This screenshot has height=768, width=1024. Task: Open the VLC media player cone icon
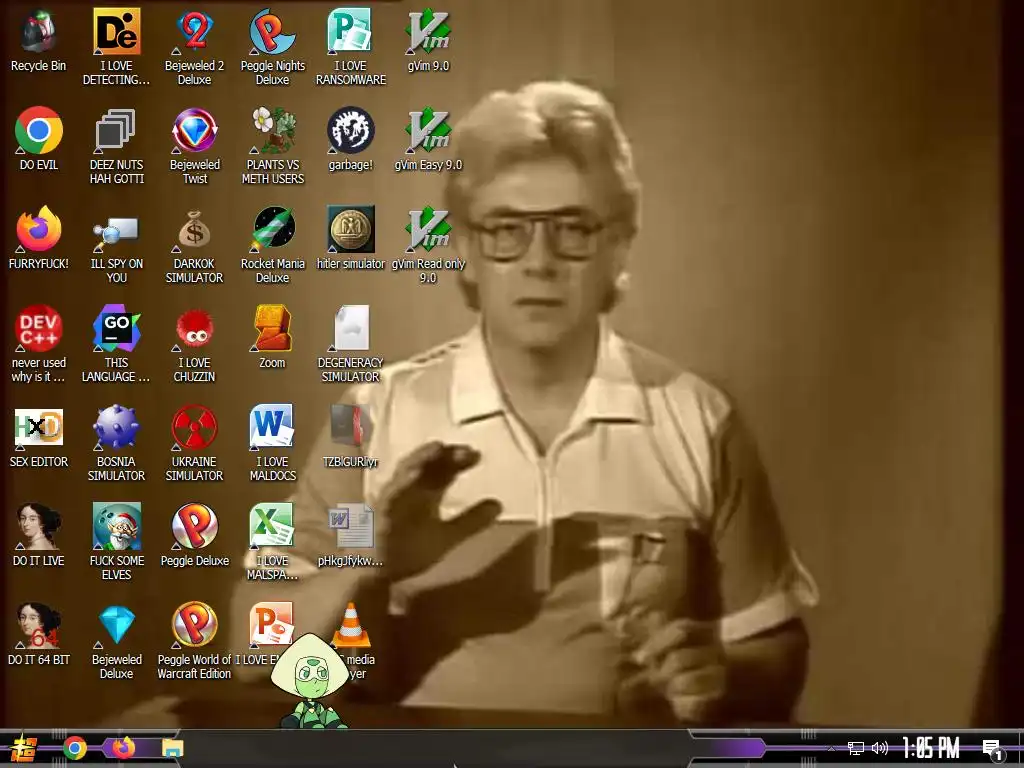(x=351, y=626)
